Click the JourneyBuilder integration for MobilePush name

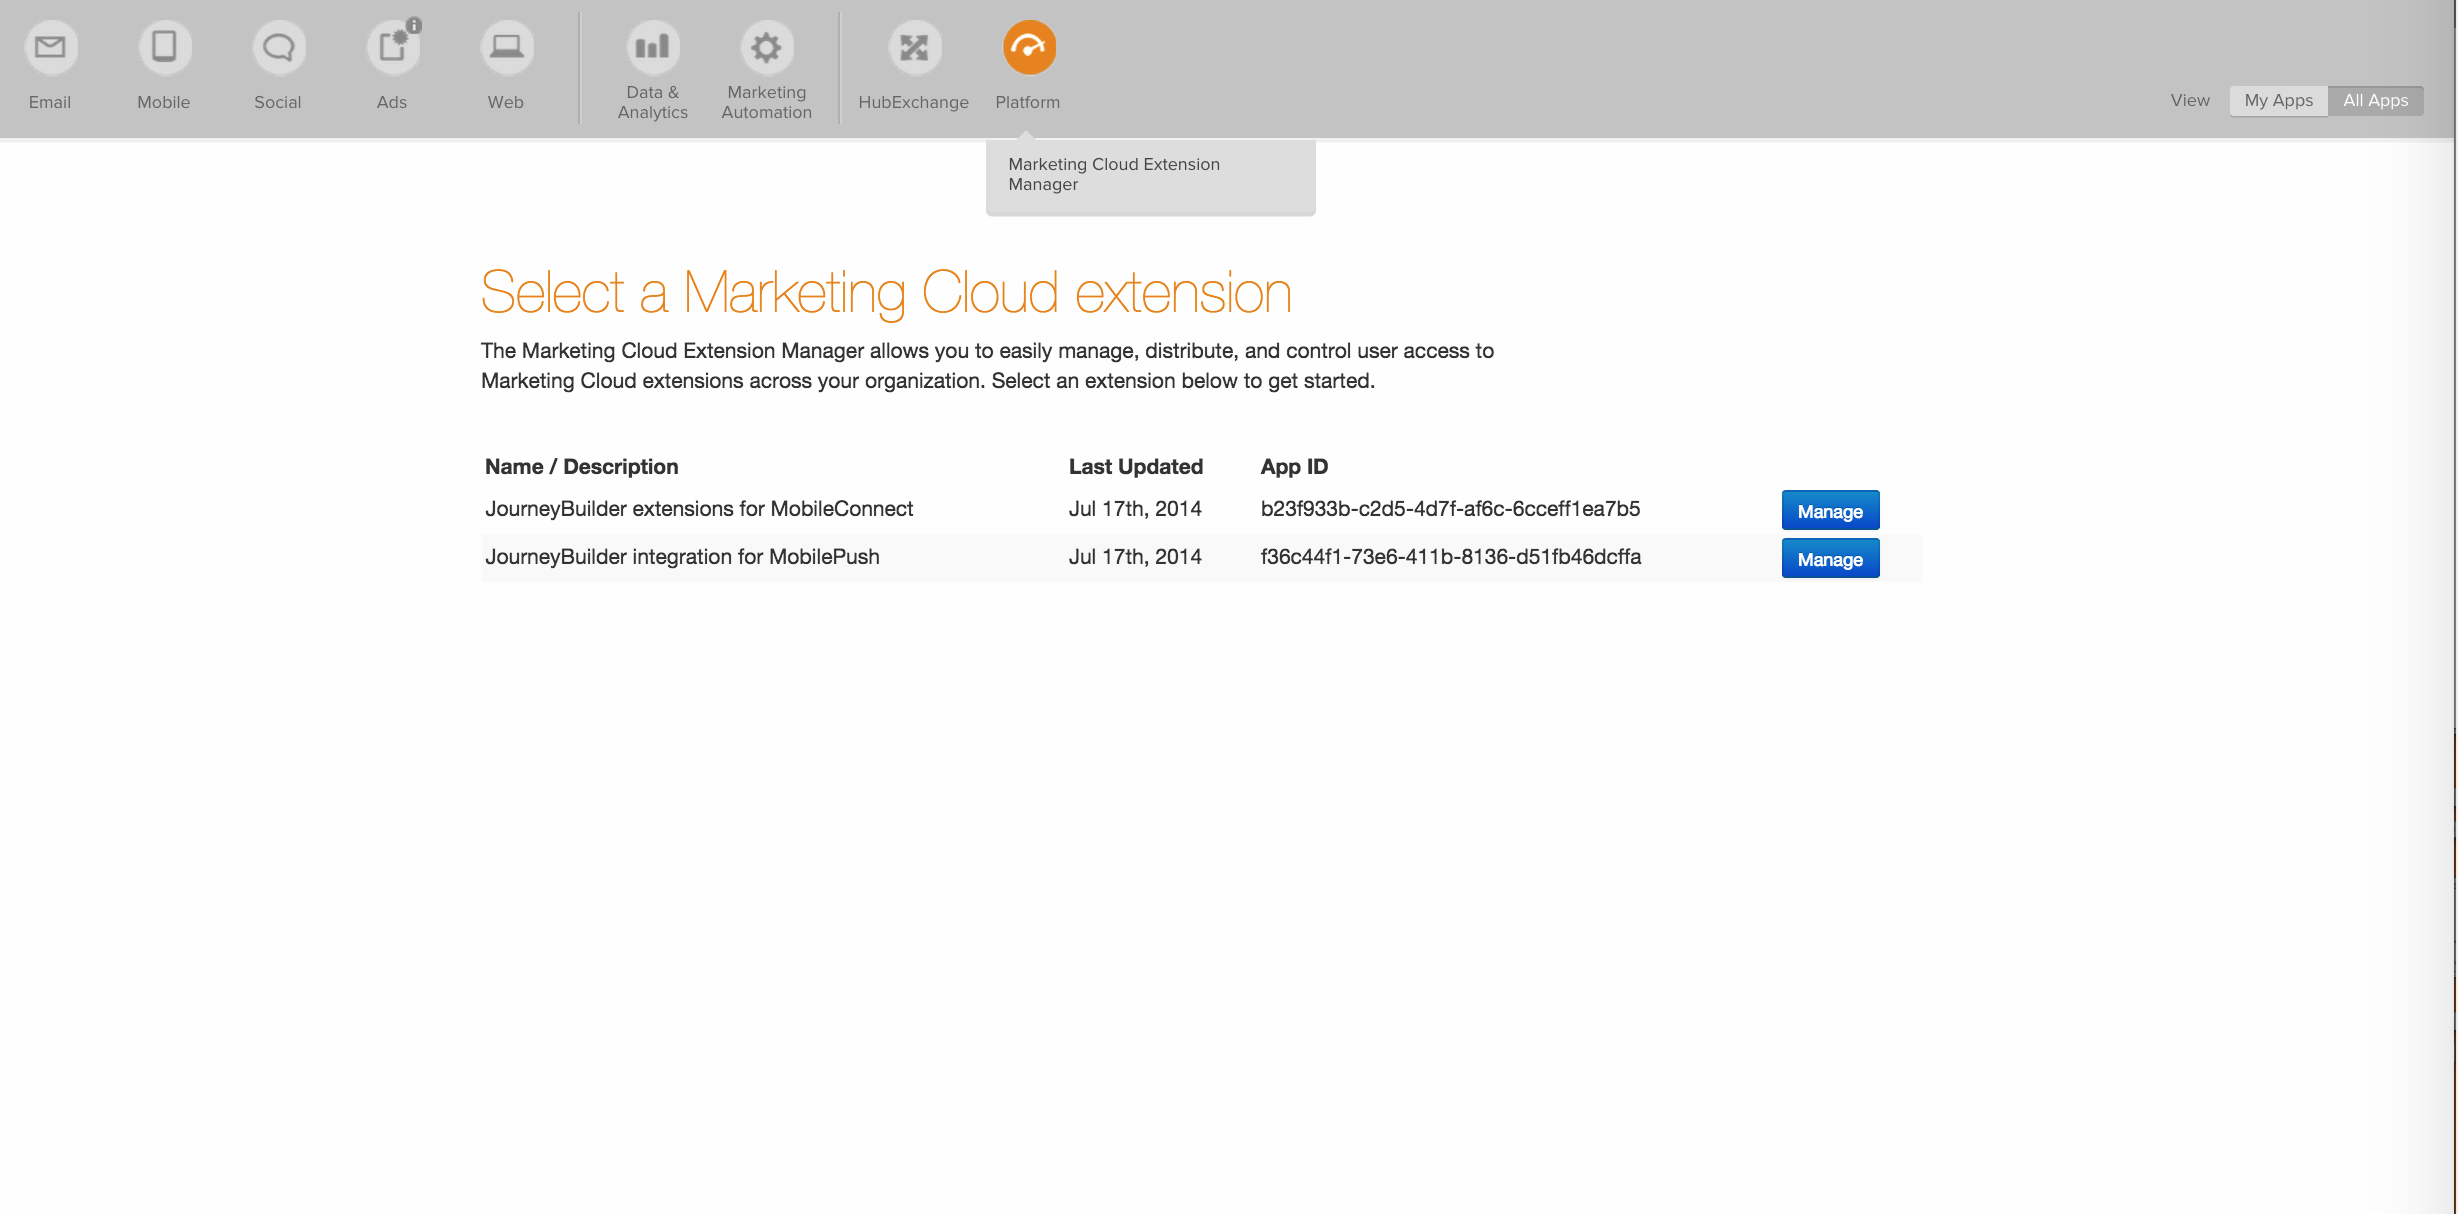682,557
